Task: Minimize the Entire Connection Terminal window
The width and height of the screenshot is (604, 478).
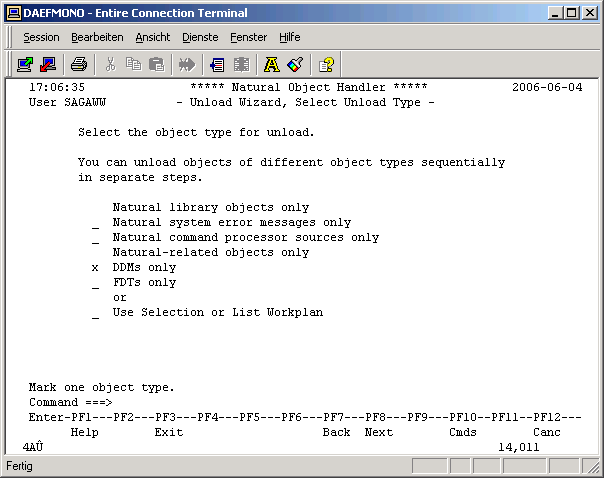Action: 555,13
